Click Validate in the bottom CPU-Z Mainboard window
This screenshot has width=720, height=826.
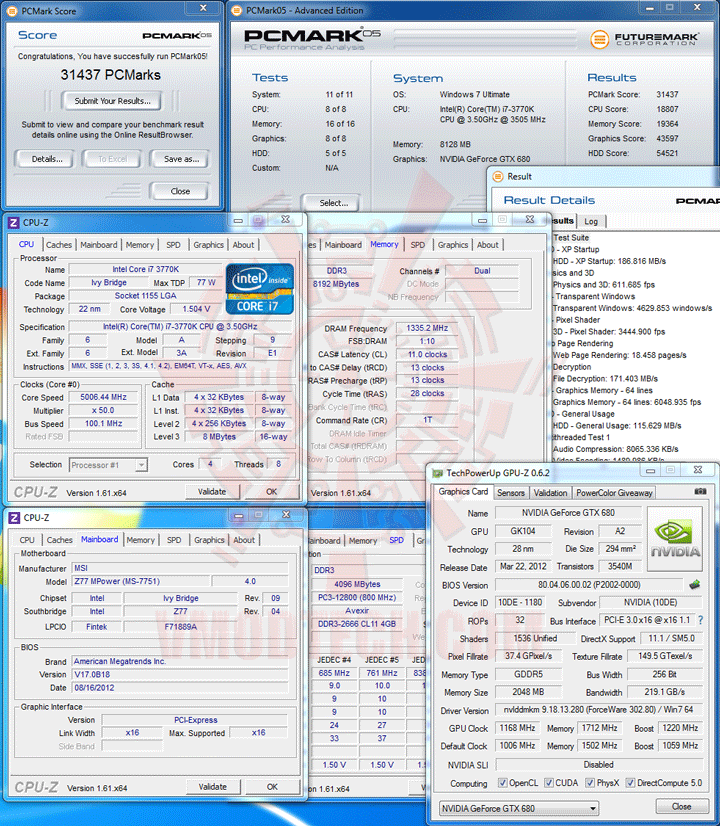tap(212, 786)
